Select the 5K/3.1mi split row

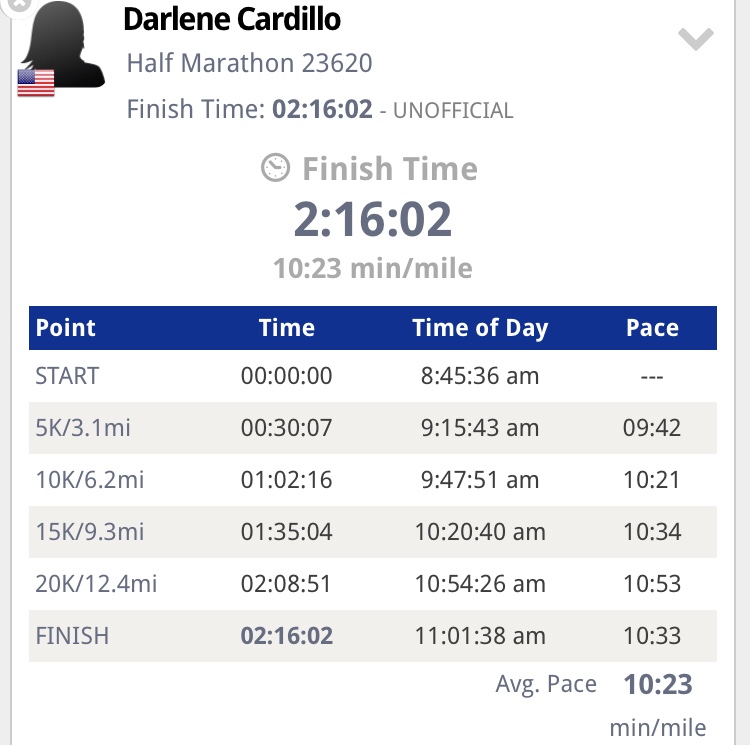coord(372,428)
